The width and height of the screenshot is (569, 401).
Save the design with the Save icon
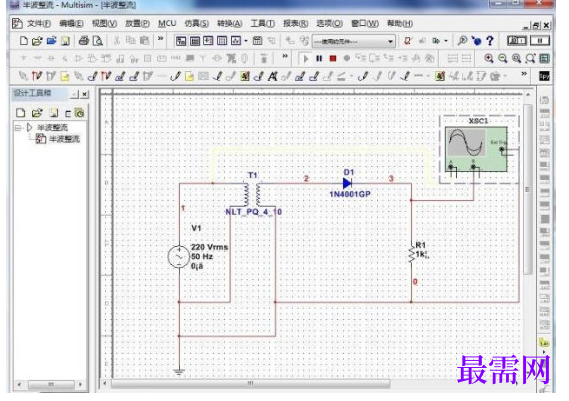click(65, 41)
